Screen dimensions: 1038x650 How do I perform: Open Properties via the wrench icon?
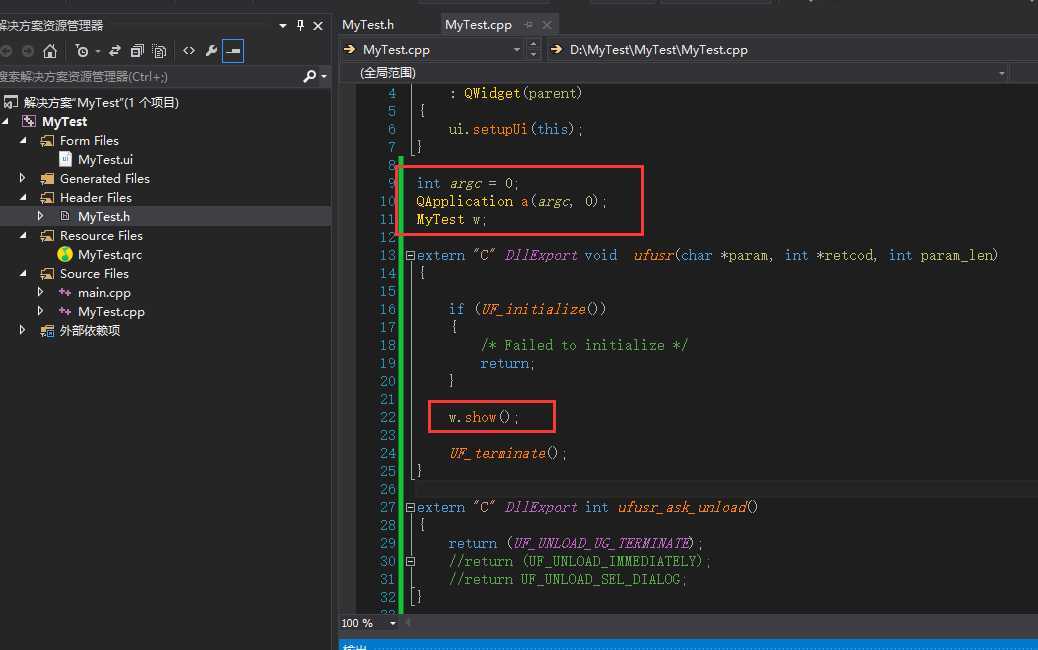click(x=211, y=50)
